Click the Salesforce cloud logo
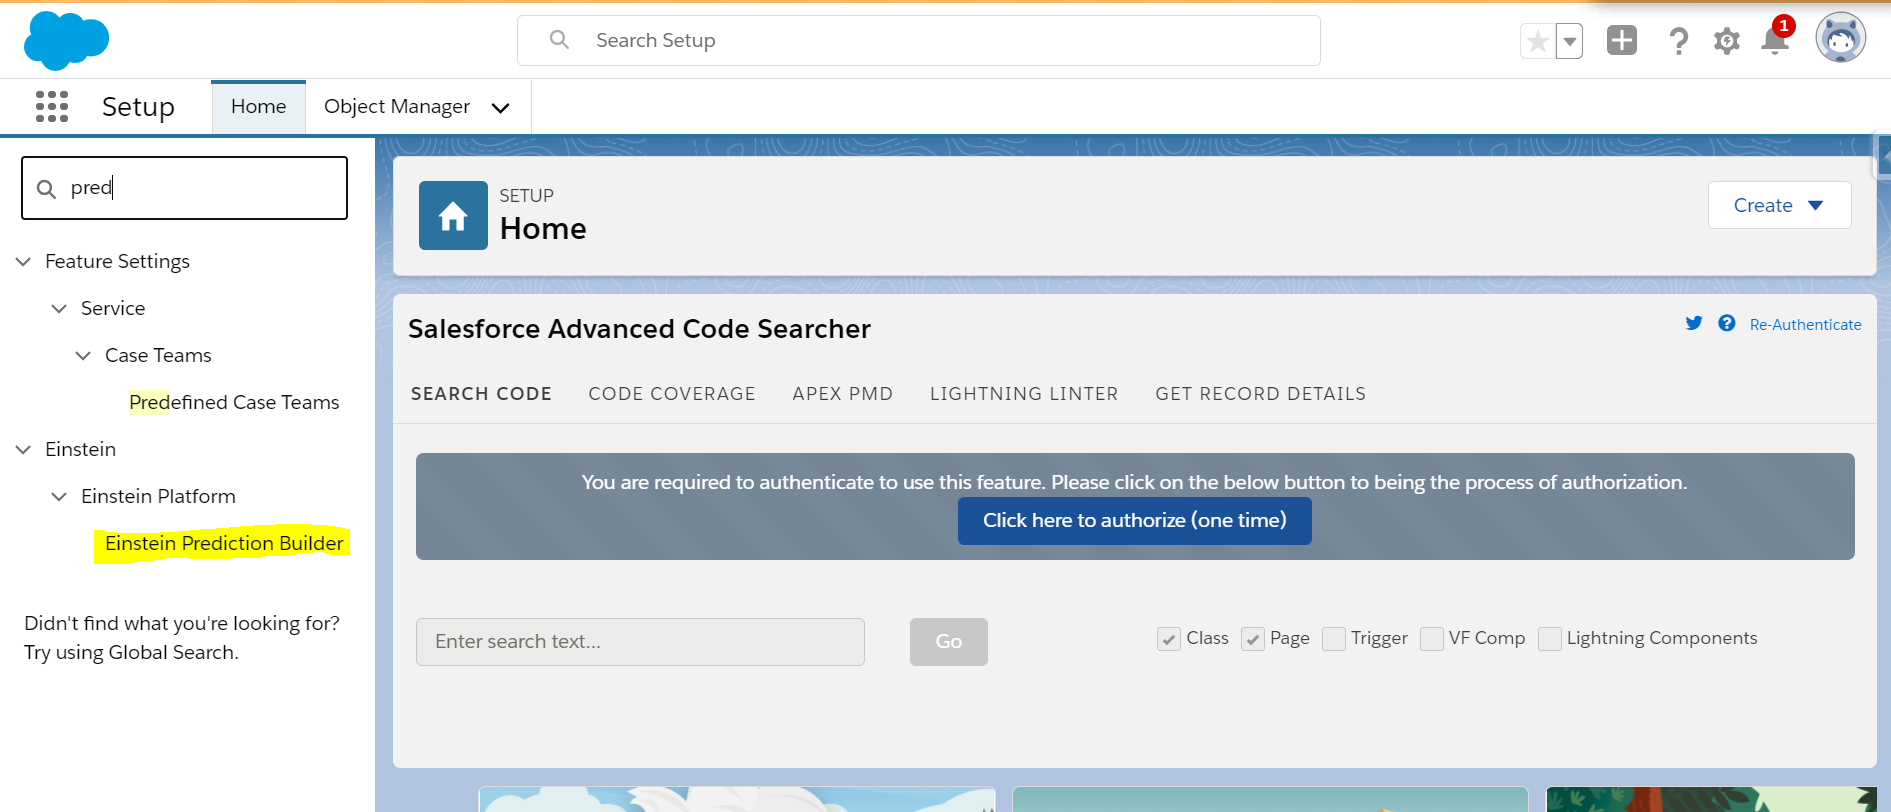The image size is (1891, 812). [x=66, y=41]
